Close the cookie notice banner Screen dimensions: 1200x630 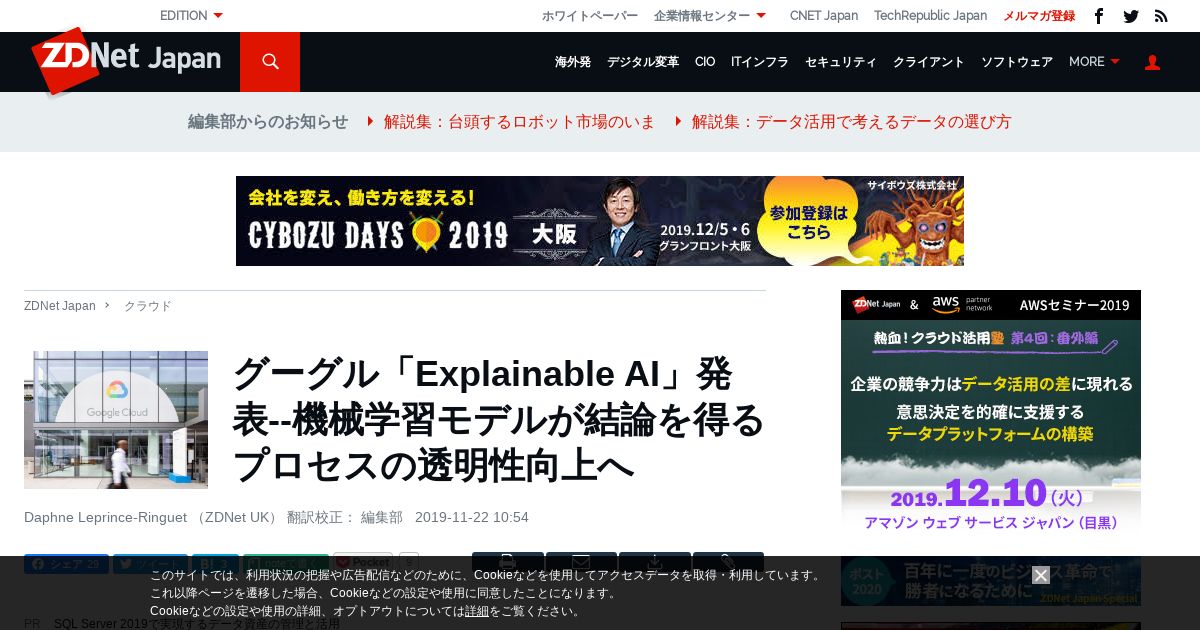[x=1041, y=575]
